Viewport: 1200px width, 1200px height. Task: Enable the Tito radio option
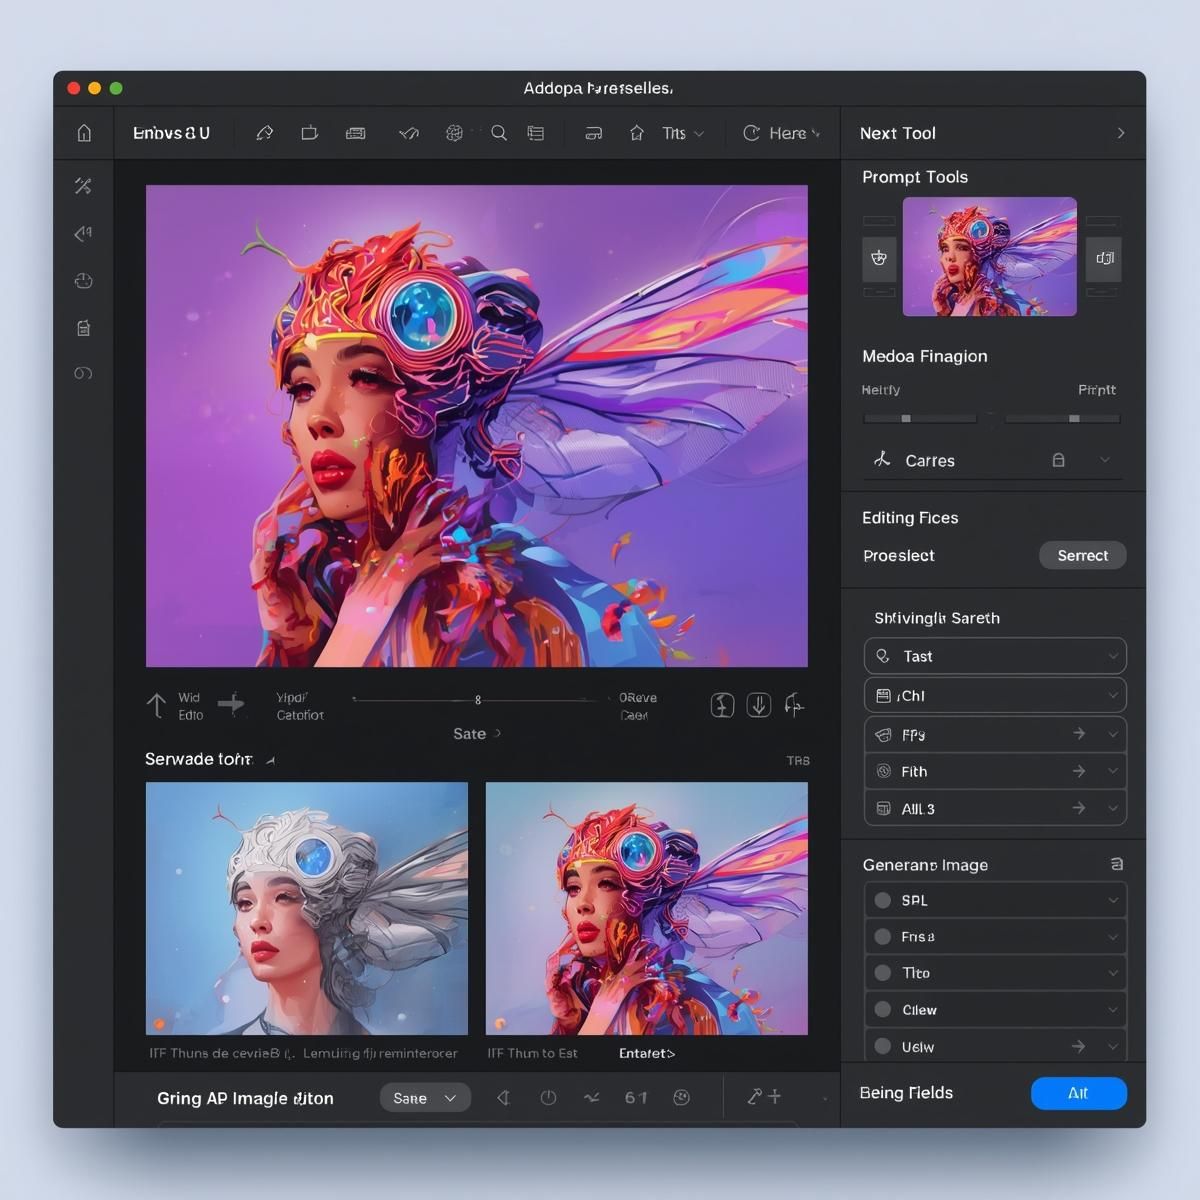[x=883, y=973]
